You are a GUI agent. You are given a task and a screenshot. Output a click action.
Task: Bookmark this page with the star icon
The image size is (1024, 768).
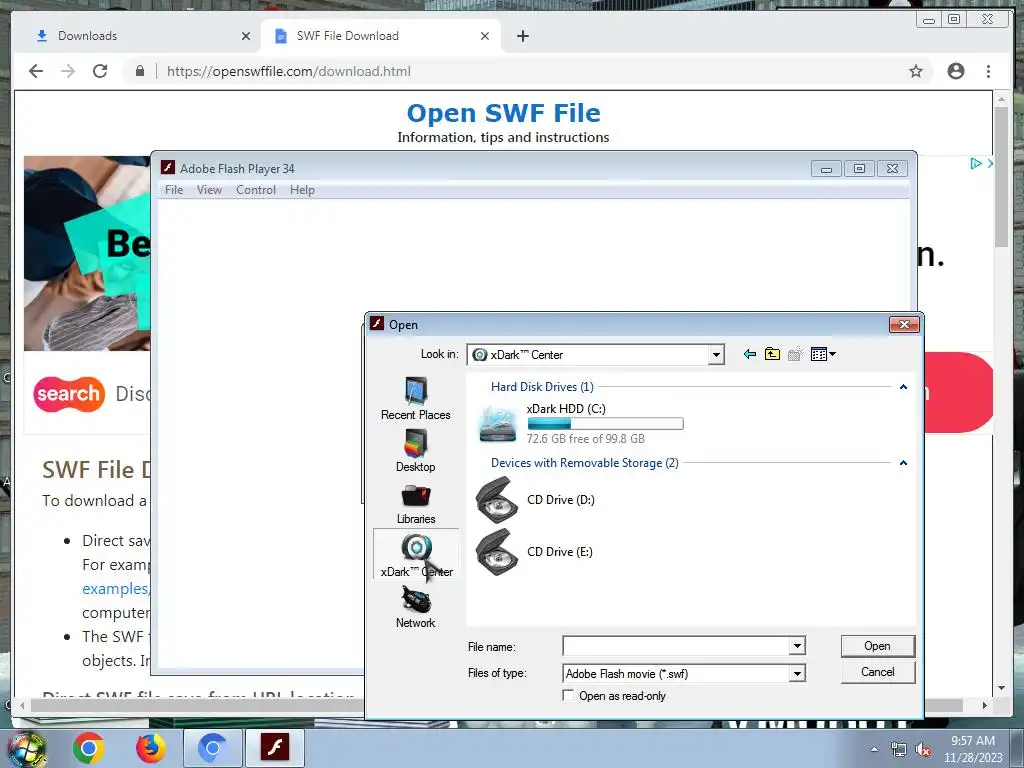point(916,71)
